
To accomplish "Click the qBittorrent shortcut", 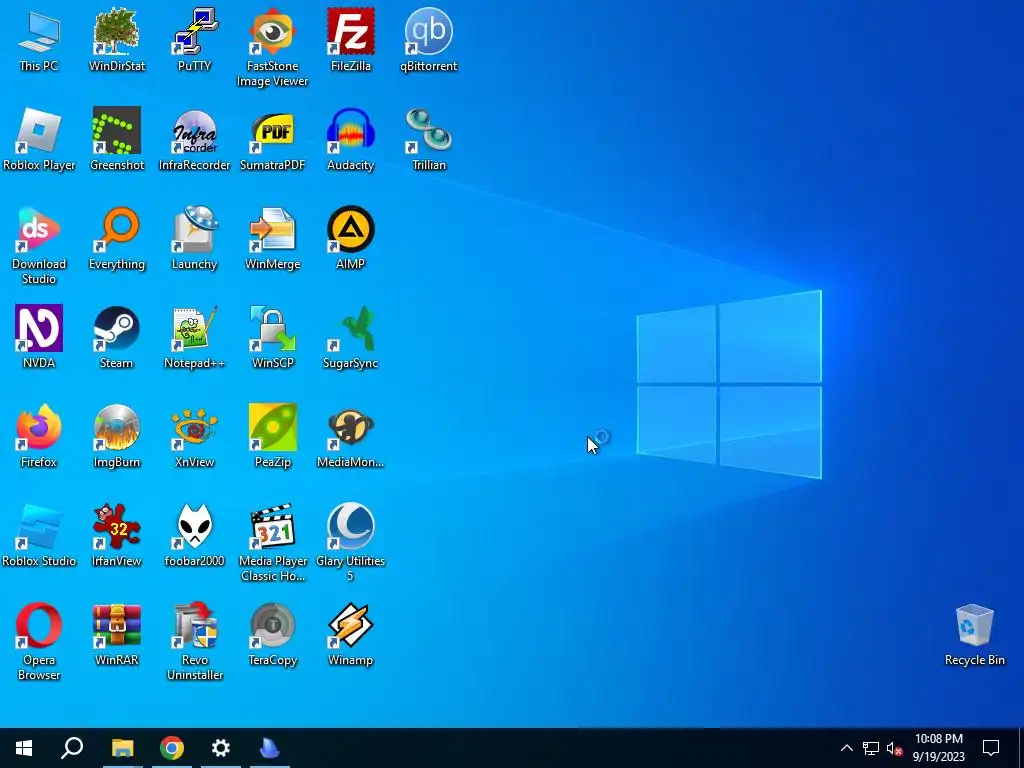I will tap(428, 39).
